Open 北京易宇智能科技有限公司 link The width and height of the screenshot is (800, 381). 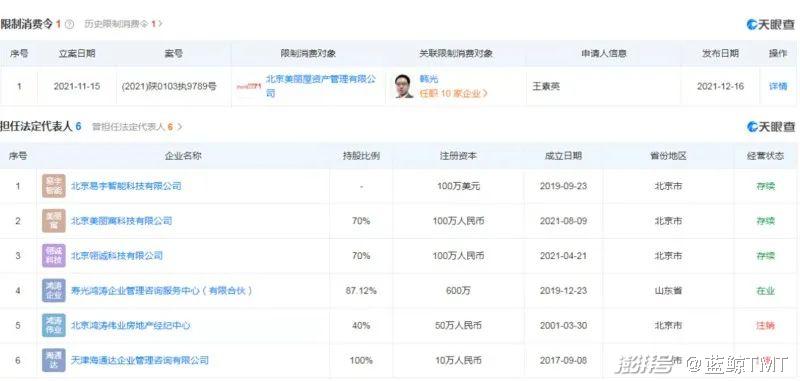click(126, 186)
